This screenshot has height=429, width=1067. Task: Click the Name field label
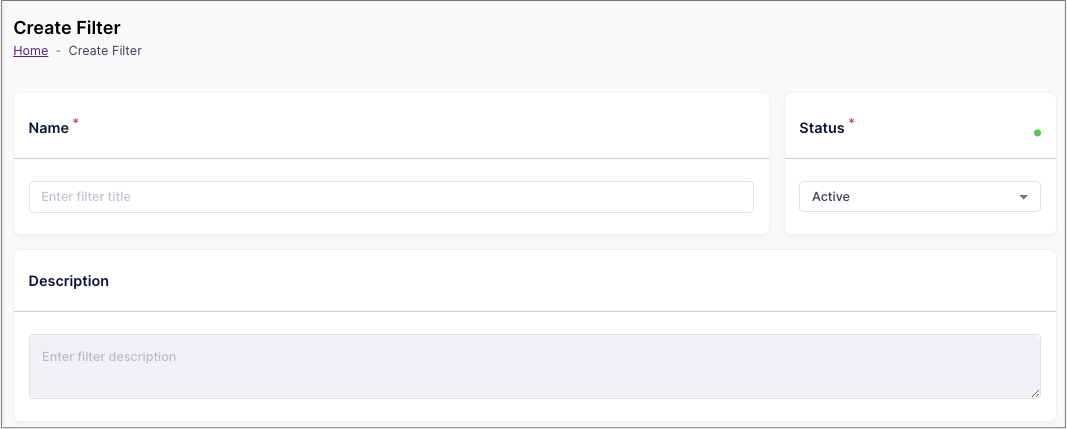tap(49, 128)
